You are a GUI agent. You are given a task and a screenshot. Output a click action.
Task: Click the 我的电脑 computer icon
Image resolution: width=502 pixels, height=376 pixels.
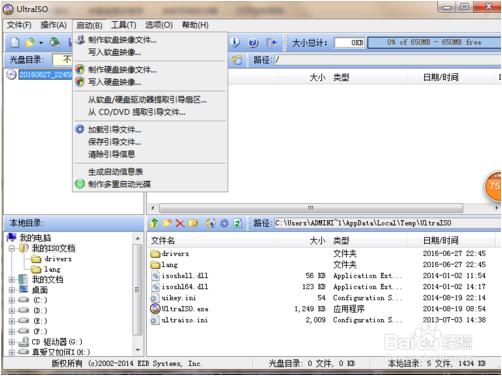point(12,237)
